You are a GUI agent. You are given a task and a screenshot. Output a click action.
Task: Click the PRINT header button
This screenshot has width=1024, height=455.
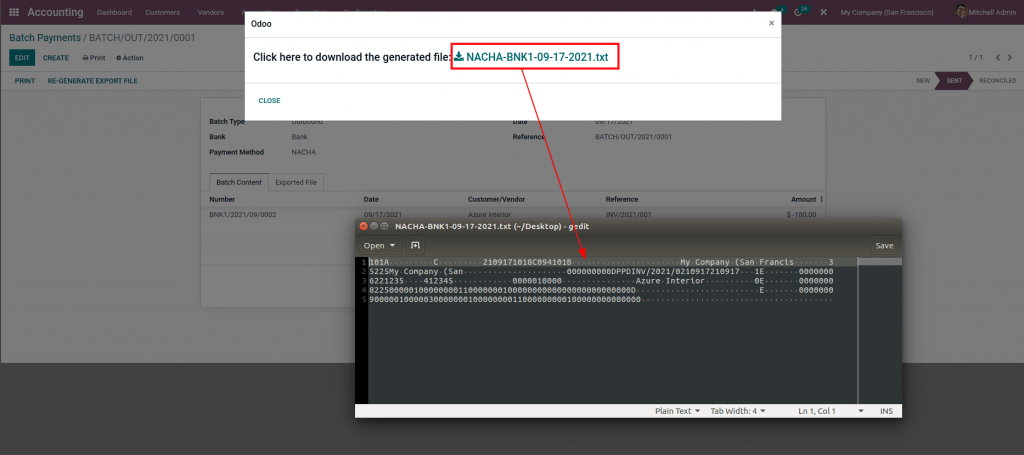pos(25,81)
